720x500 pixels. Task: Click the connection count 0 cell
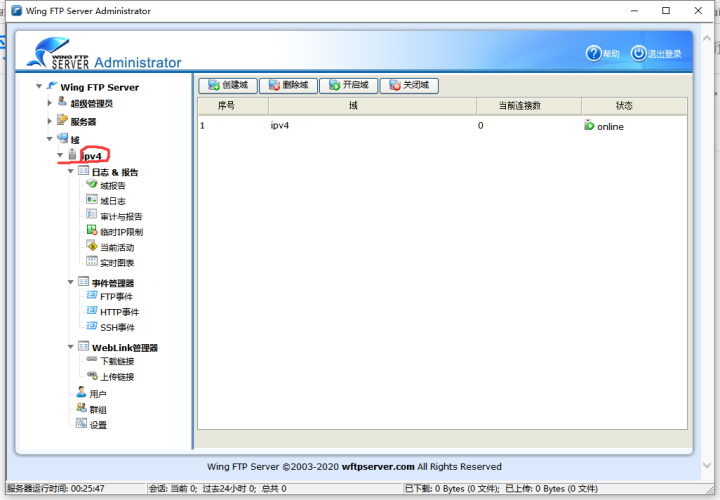(x=480, y=125)
